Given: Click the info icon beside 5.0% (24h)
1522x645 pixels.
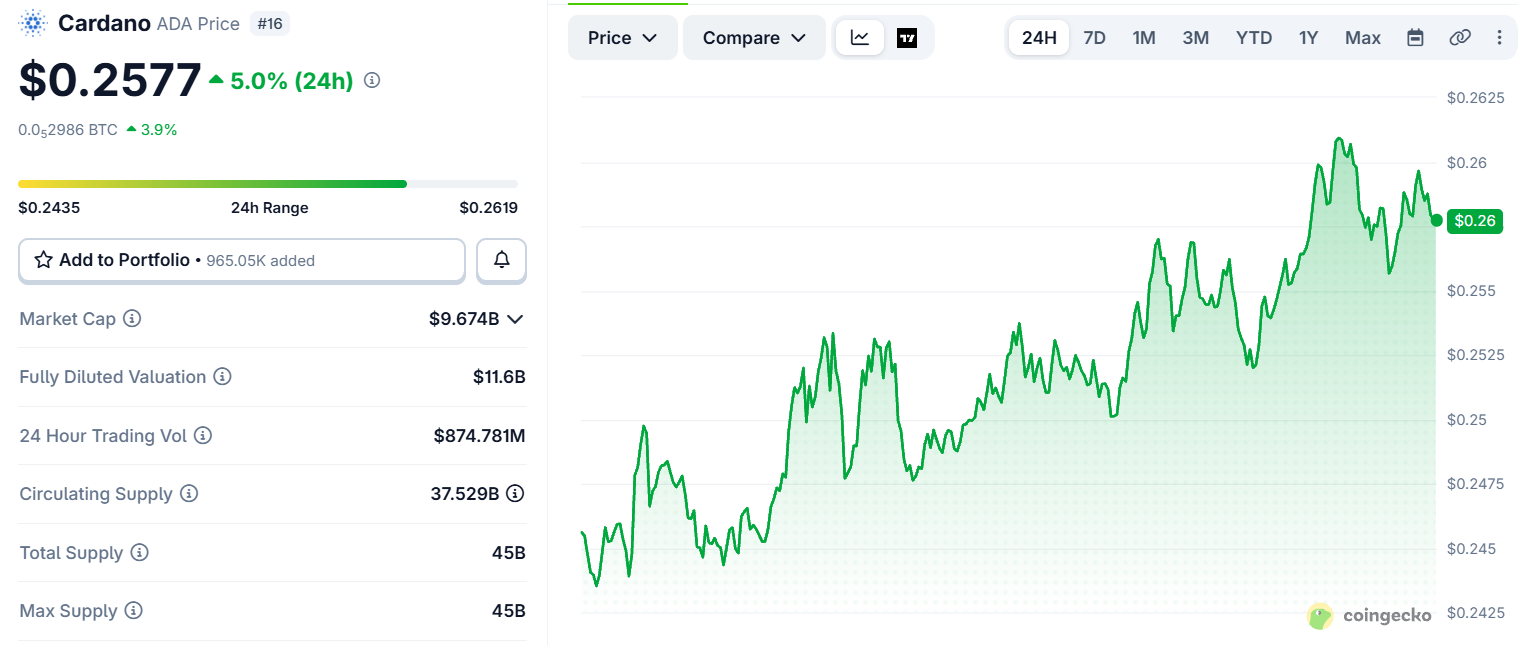Looking at the screenshot, I should [x=372, y=80].
